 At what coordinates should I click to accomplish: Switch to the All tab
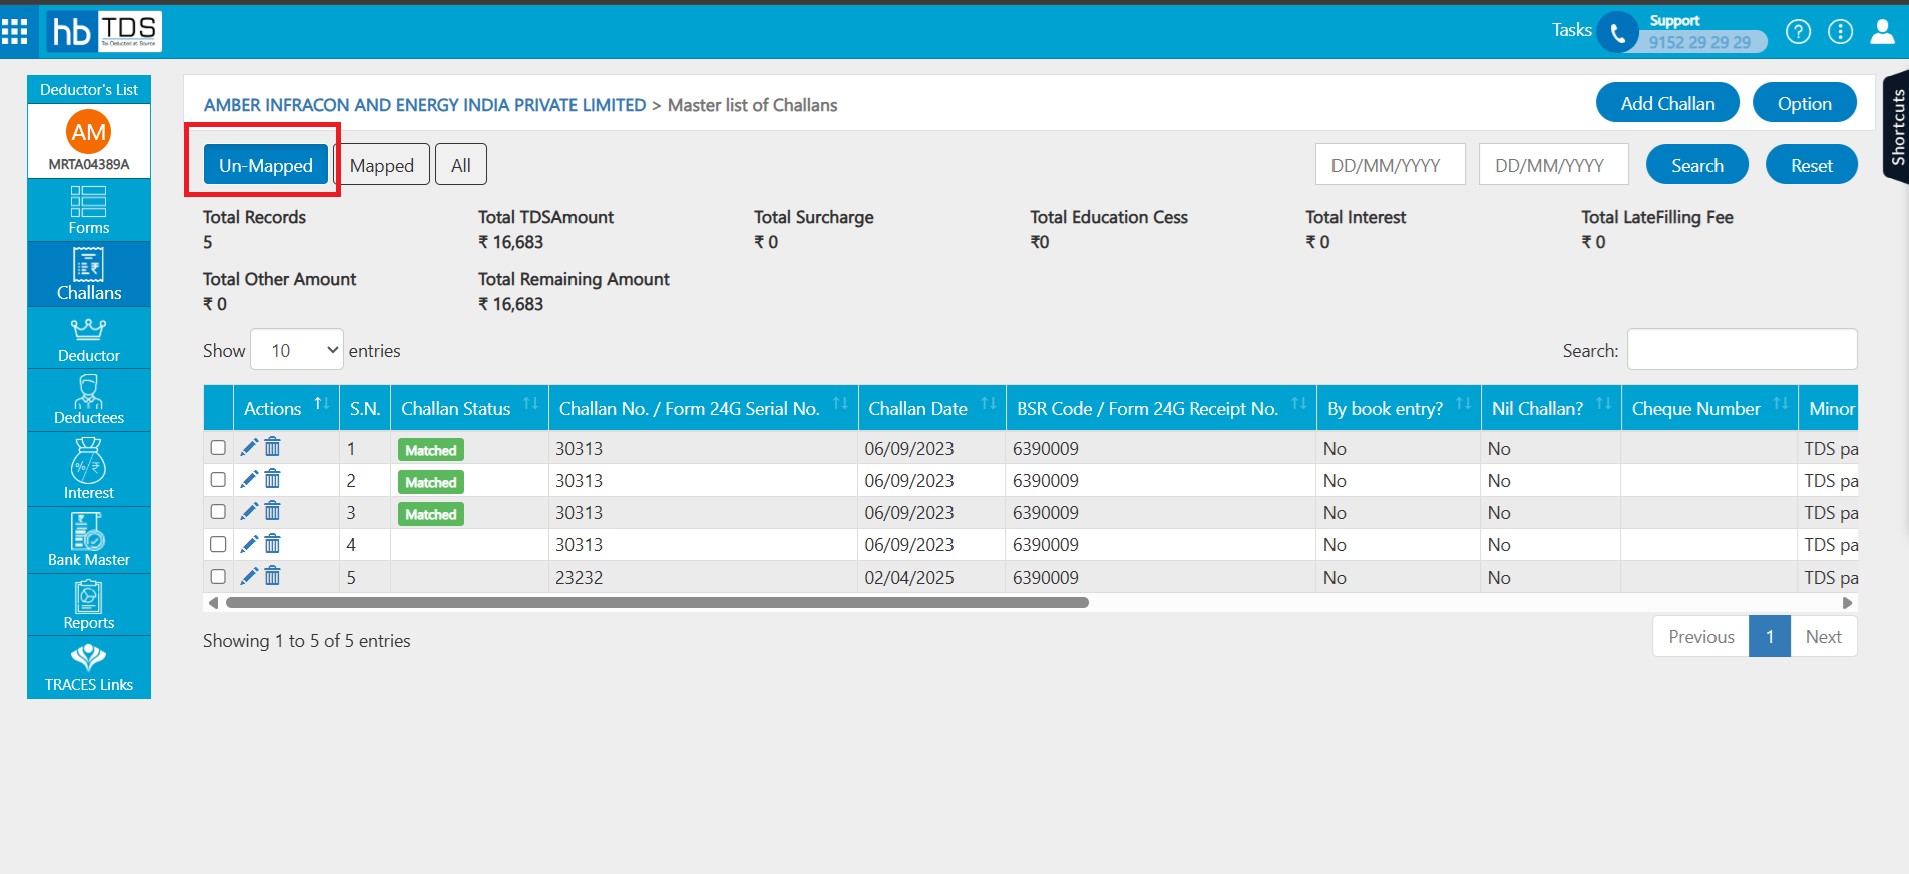461,165
